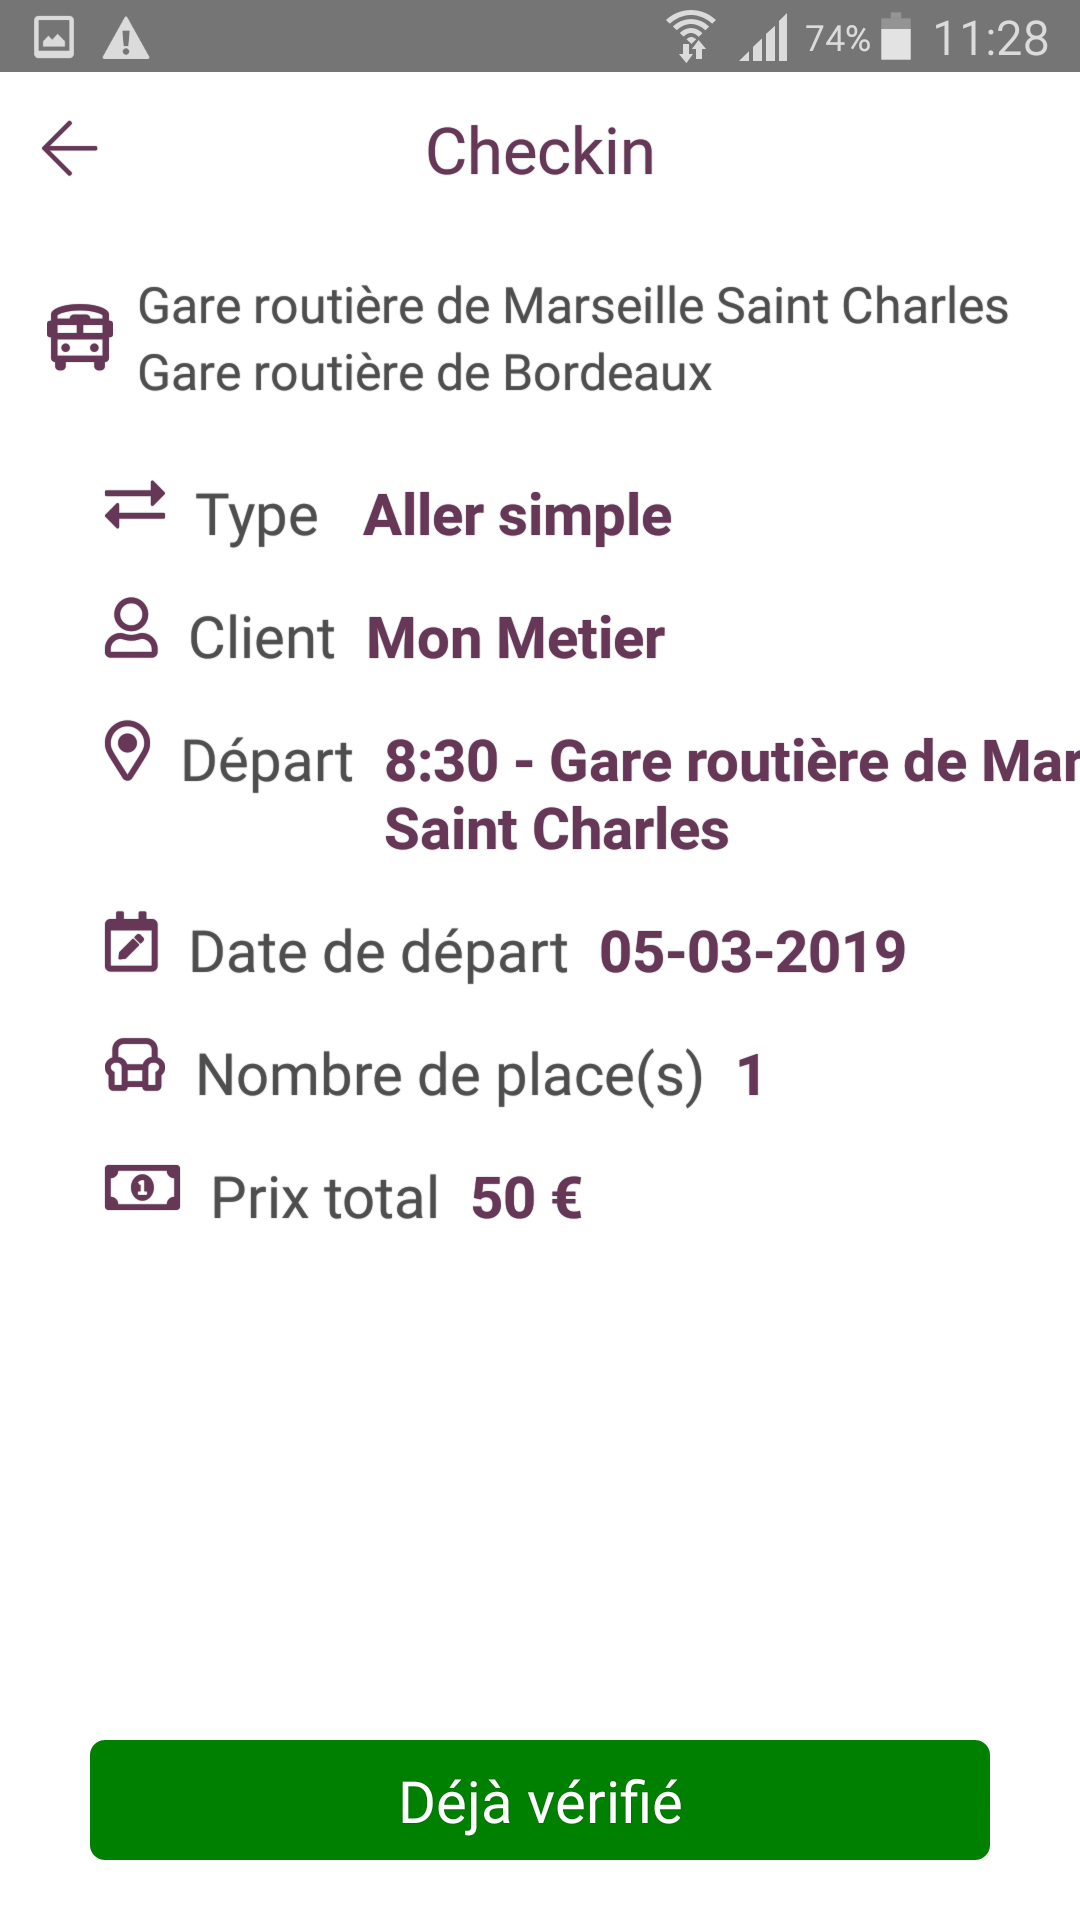Viewport: 1080px width, 1920px height.
Task: Tap the departure date calendar icon
Action: (132, 942)
